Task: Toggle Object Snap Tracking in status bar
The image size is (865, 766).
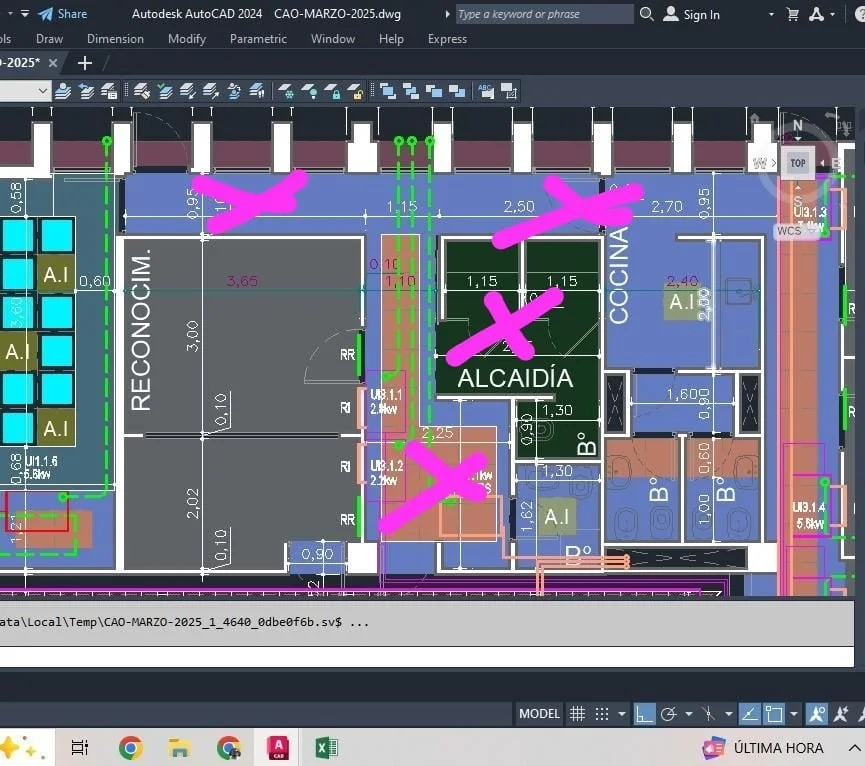Action: 749,714
